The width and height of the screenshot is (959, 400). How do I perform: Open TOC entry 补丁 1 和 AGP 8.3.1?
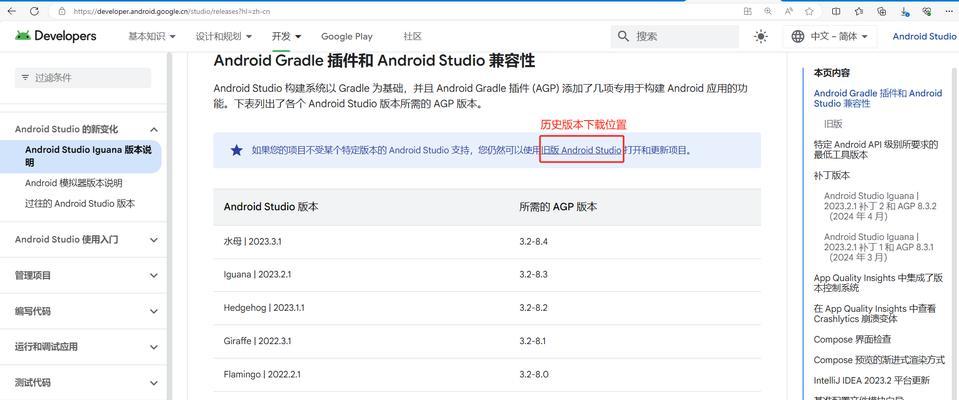[x=879, y=247]
